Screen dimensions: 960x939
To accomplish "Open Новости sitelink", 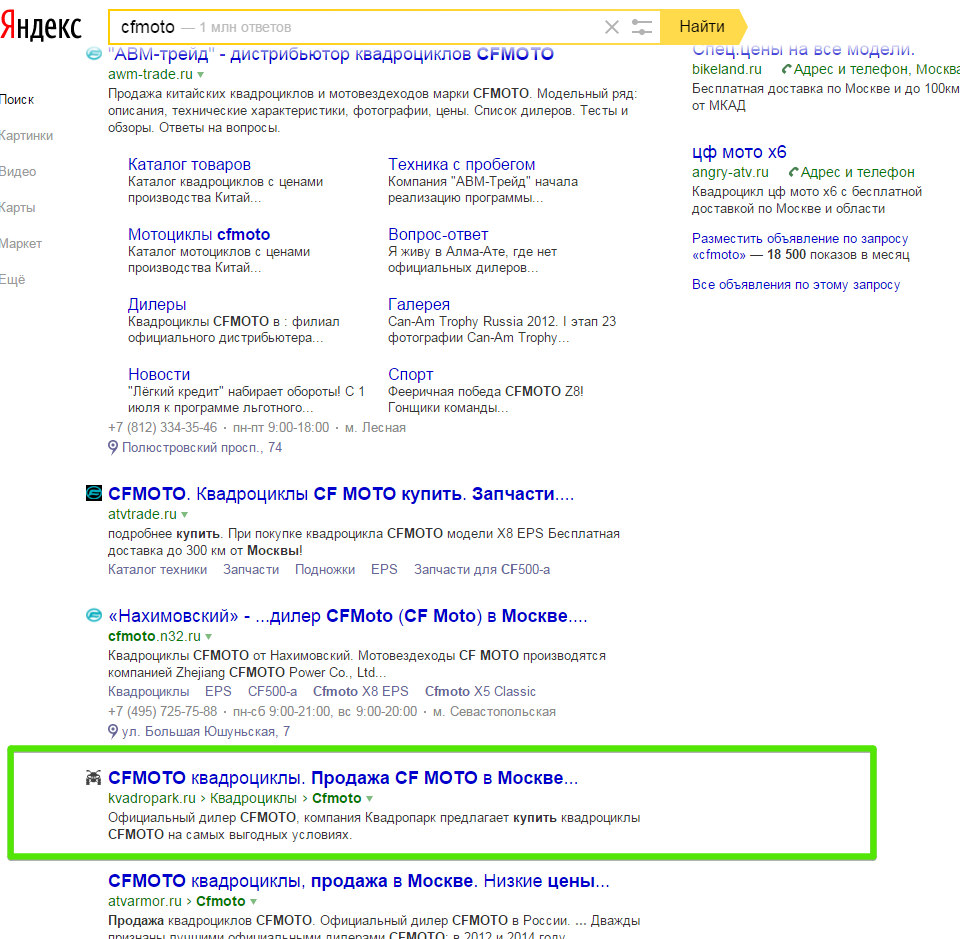I will tap(159, 374).
